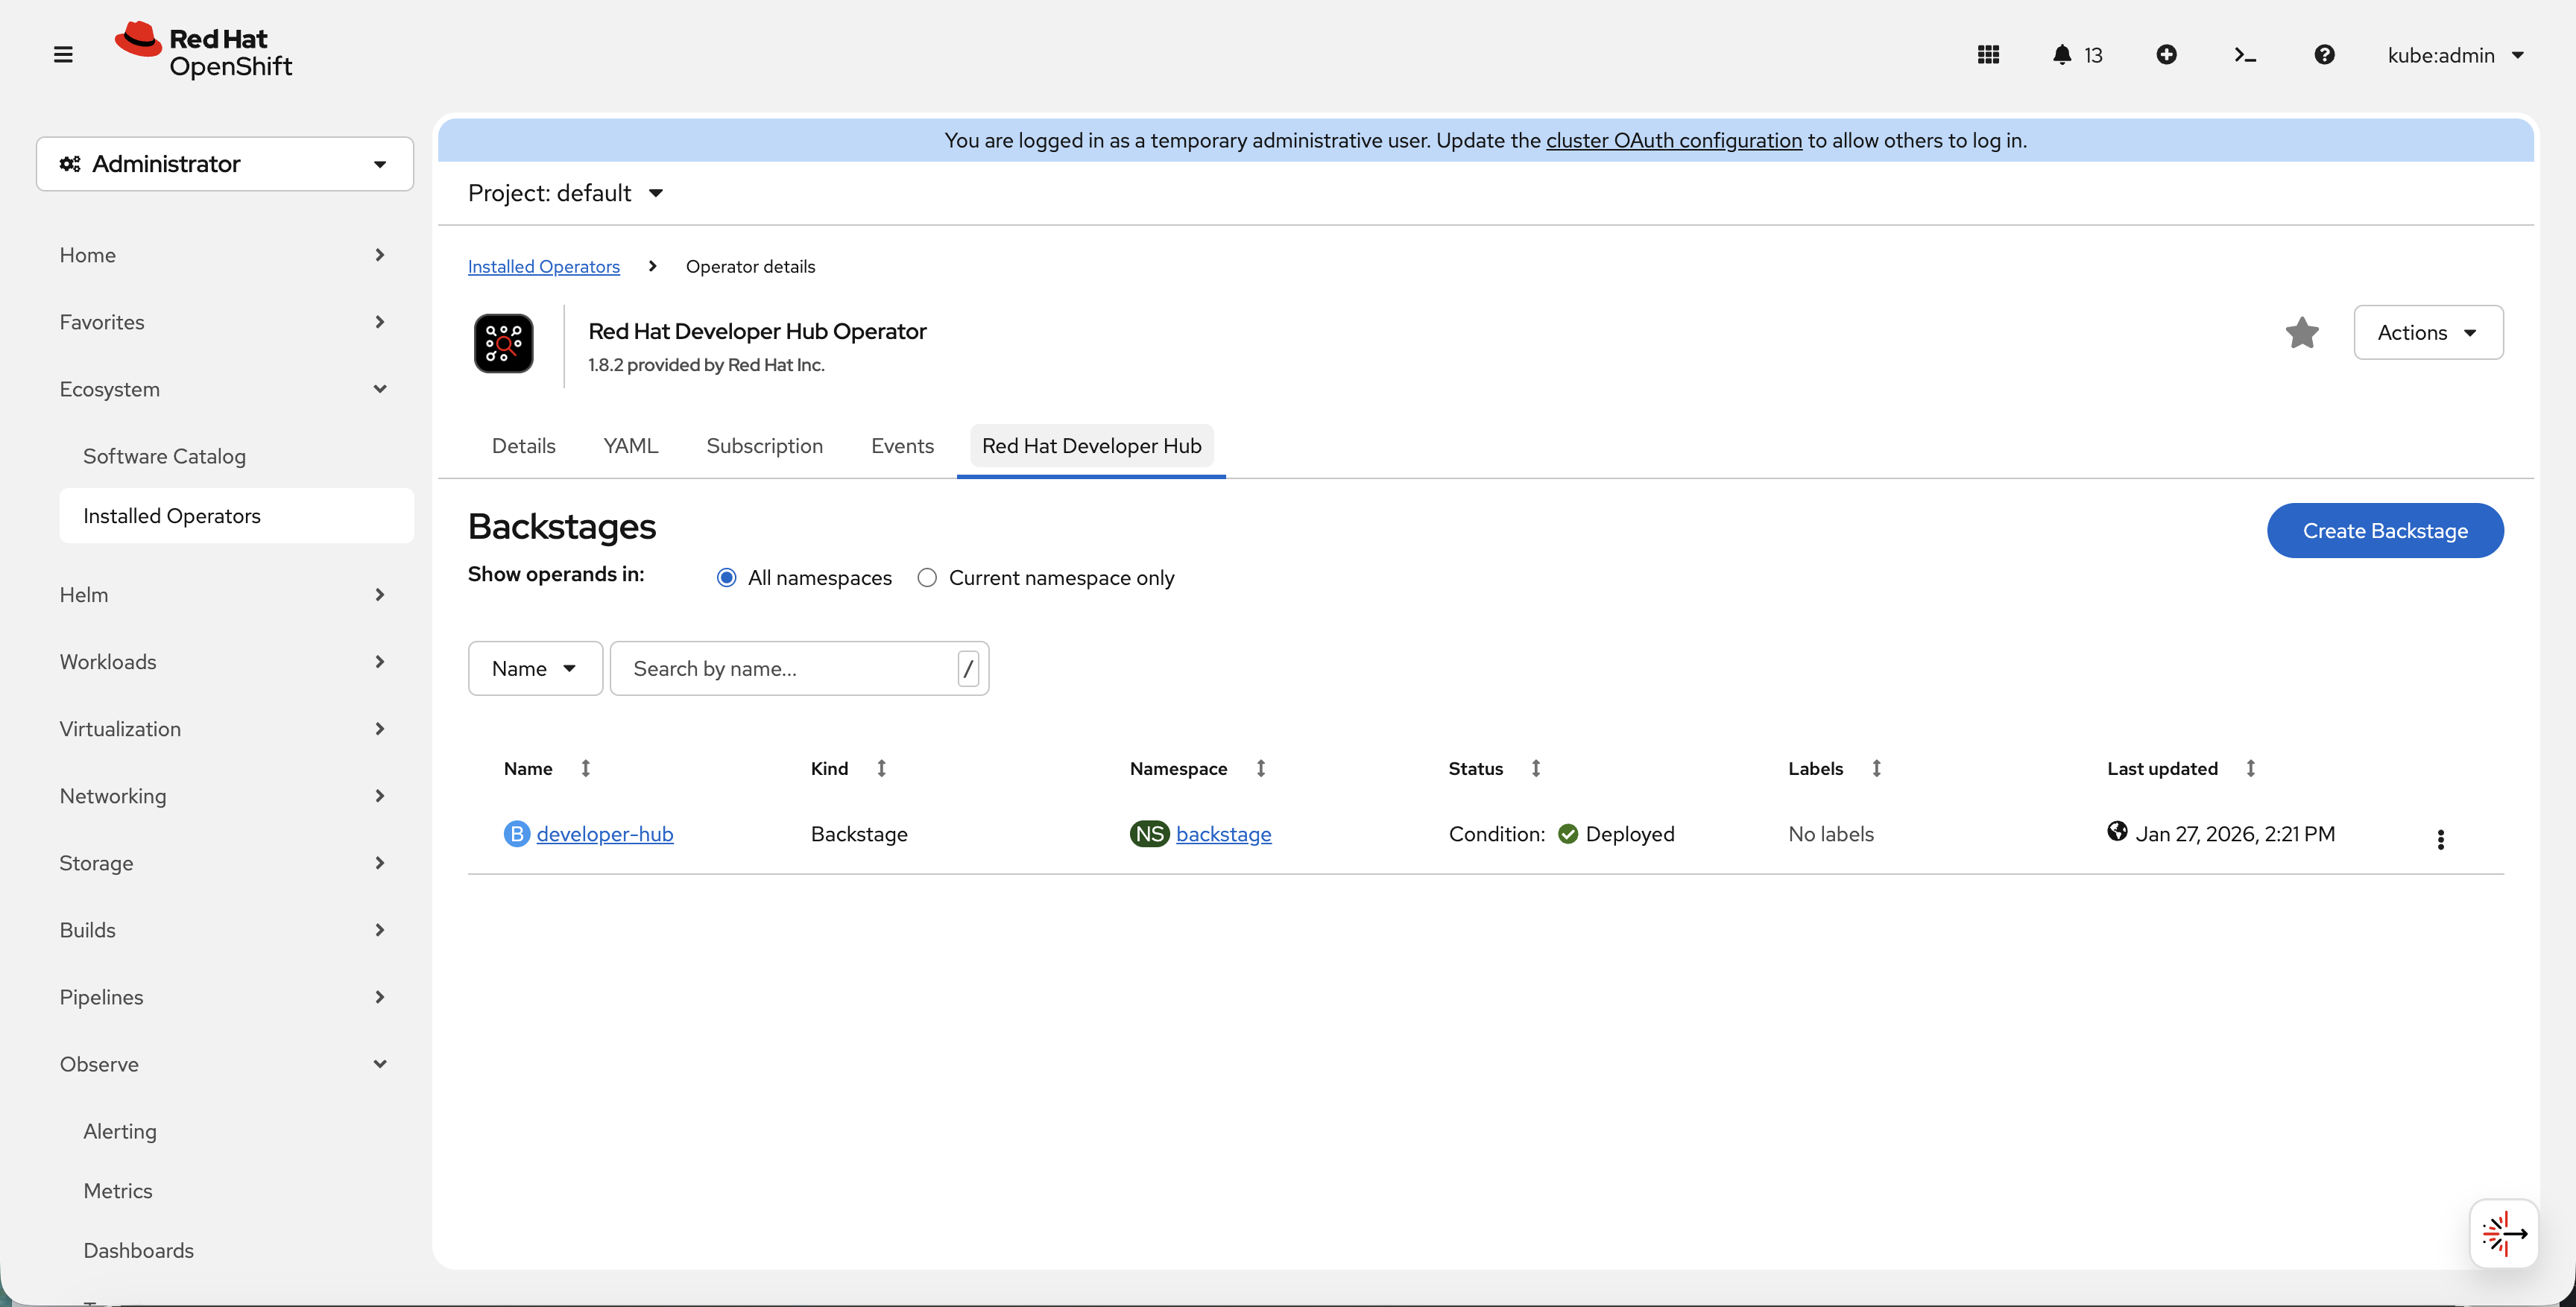Viewport: 2576px width, 1307px height.
Task: Open the help question mark icon
Action: [x=2324, y=55]
